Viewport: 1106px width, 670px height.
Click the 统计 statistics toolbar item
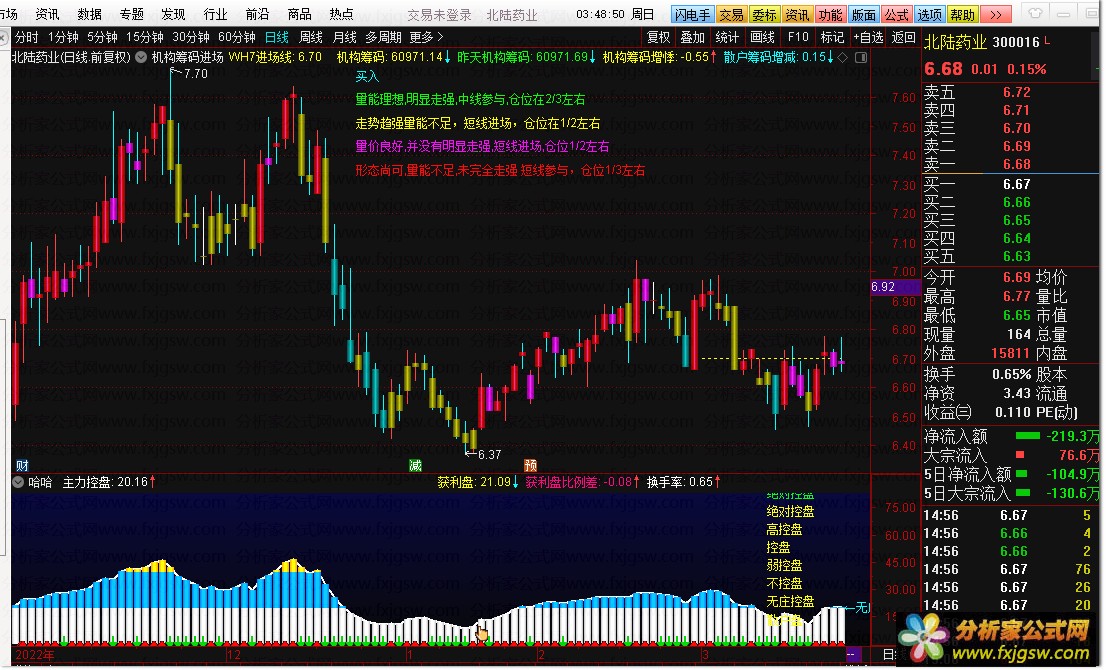[x=727, y=37]
